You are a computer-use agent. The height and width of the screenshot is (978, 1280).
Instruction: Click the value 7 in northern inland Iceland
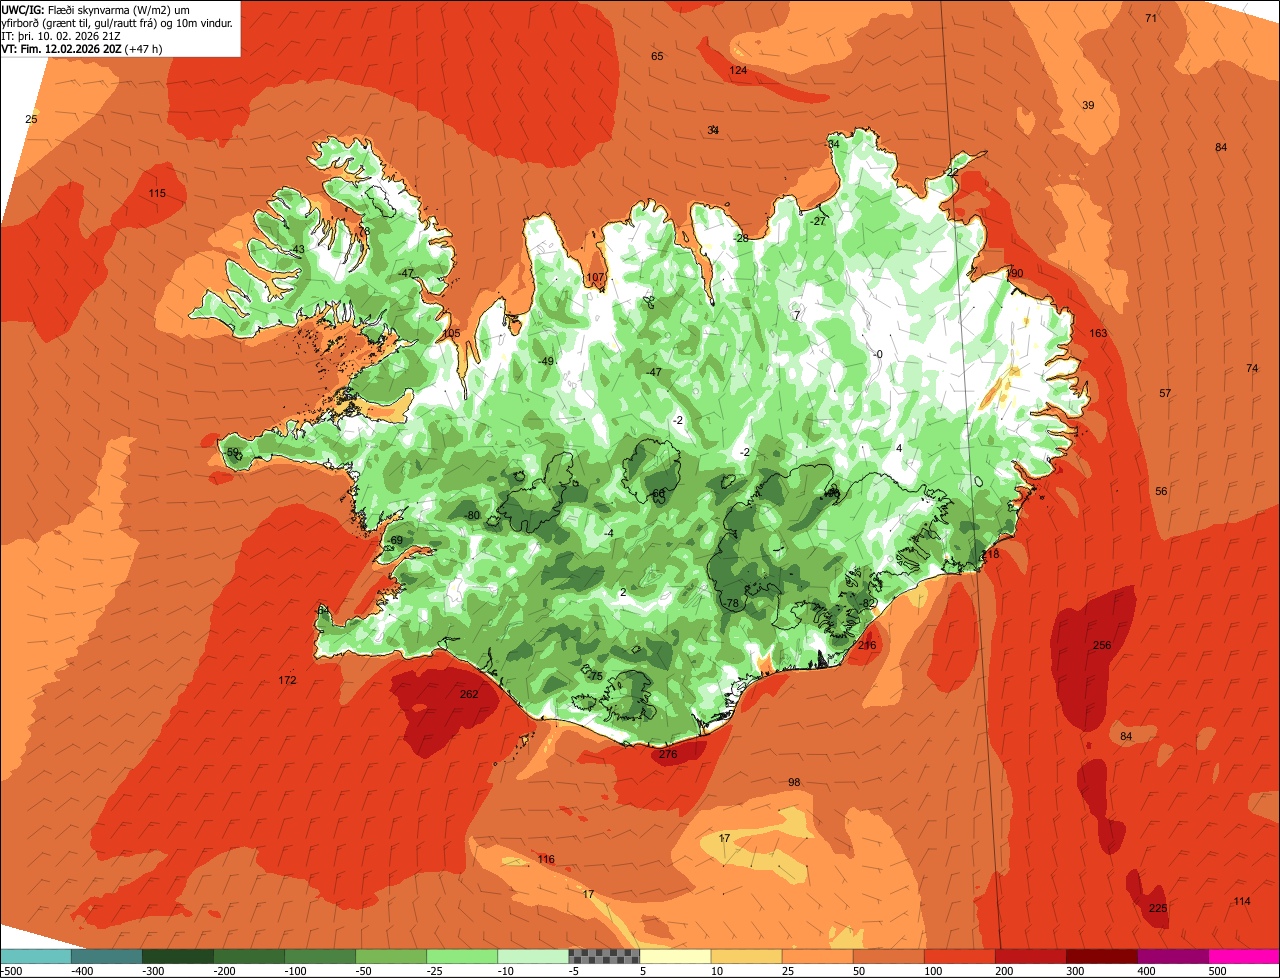(797, 315)
